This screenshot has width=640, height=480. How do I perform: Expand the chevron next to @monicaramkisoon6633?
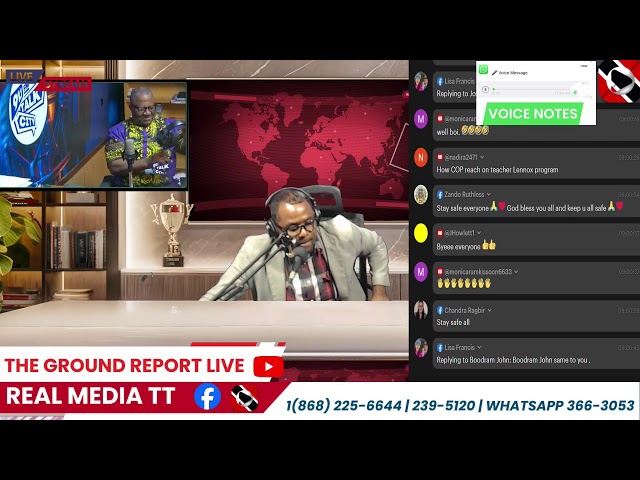516,272
